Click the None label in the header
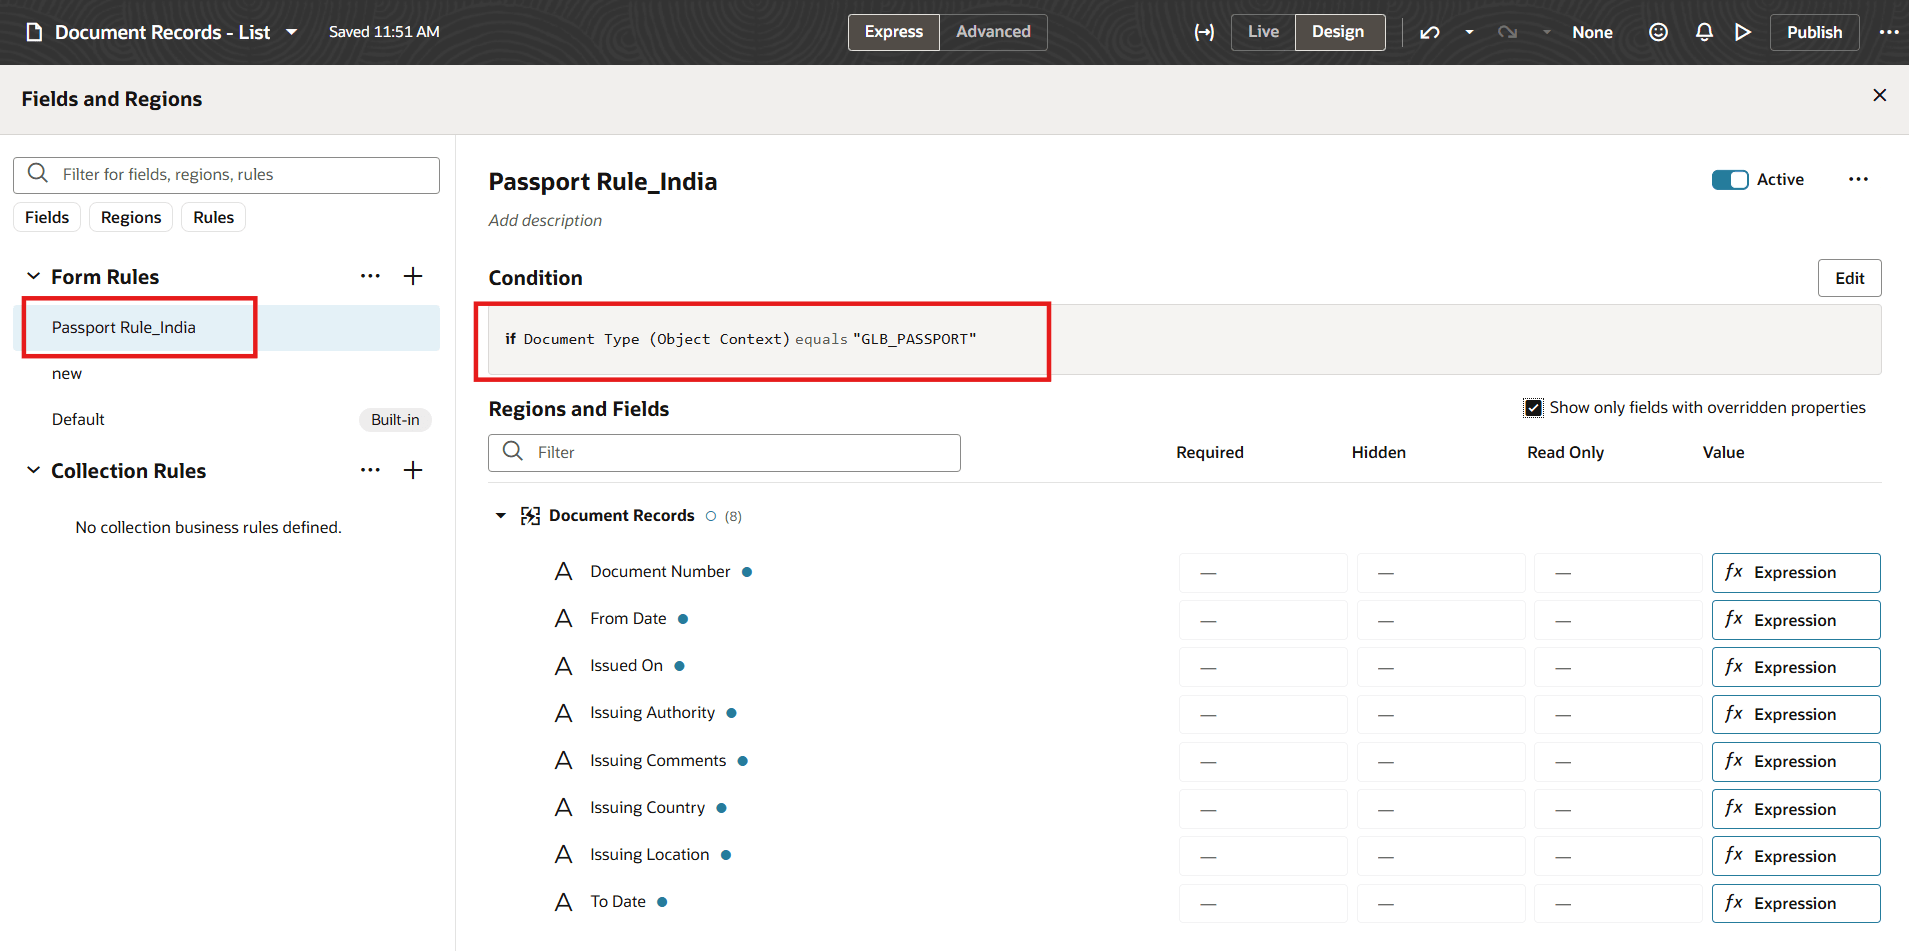1909x951 pixels. pyautogui.click(x=1592, y=32)
